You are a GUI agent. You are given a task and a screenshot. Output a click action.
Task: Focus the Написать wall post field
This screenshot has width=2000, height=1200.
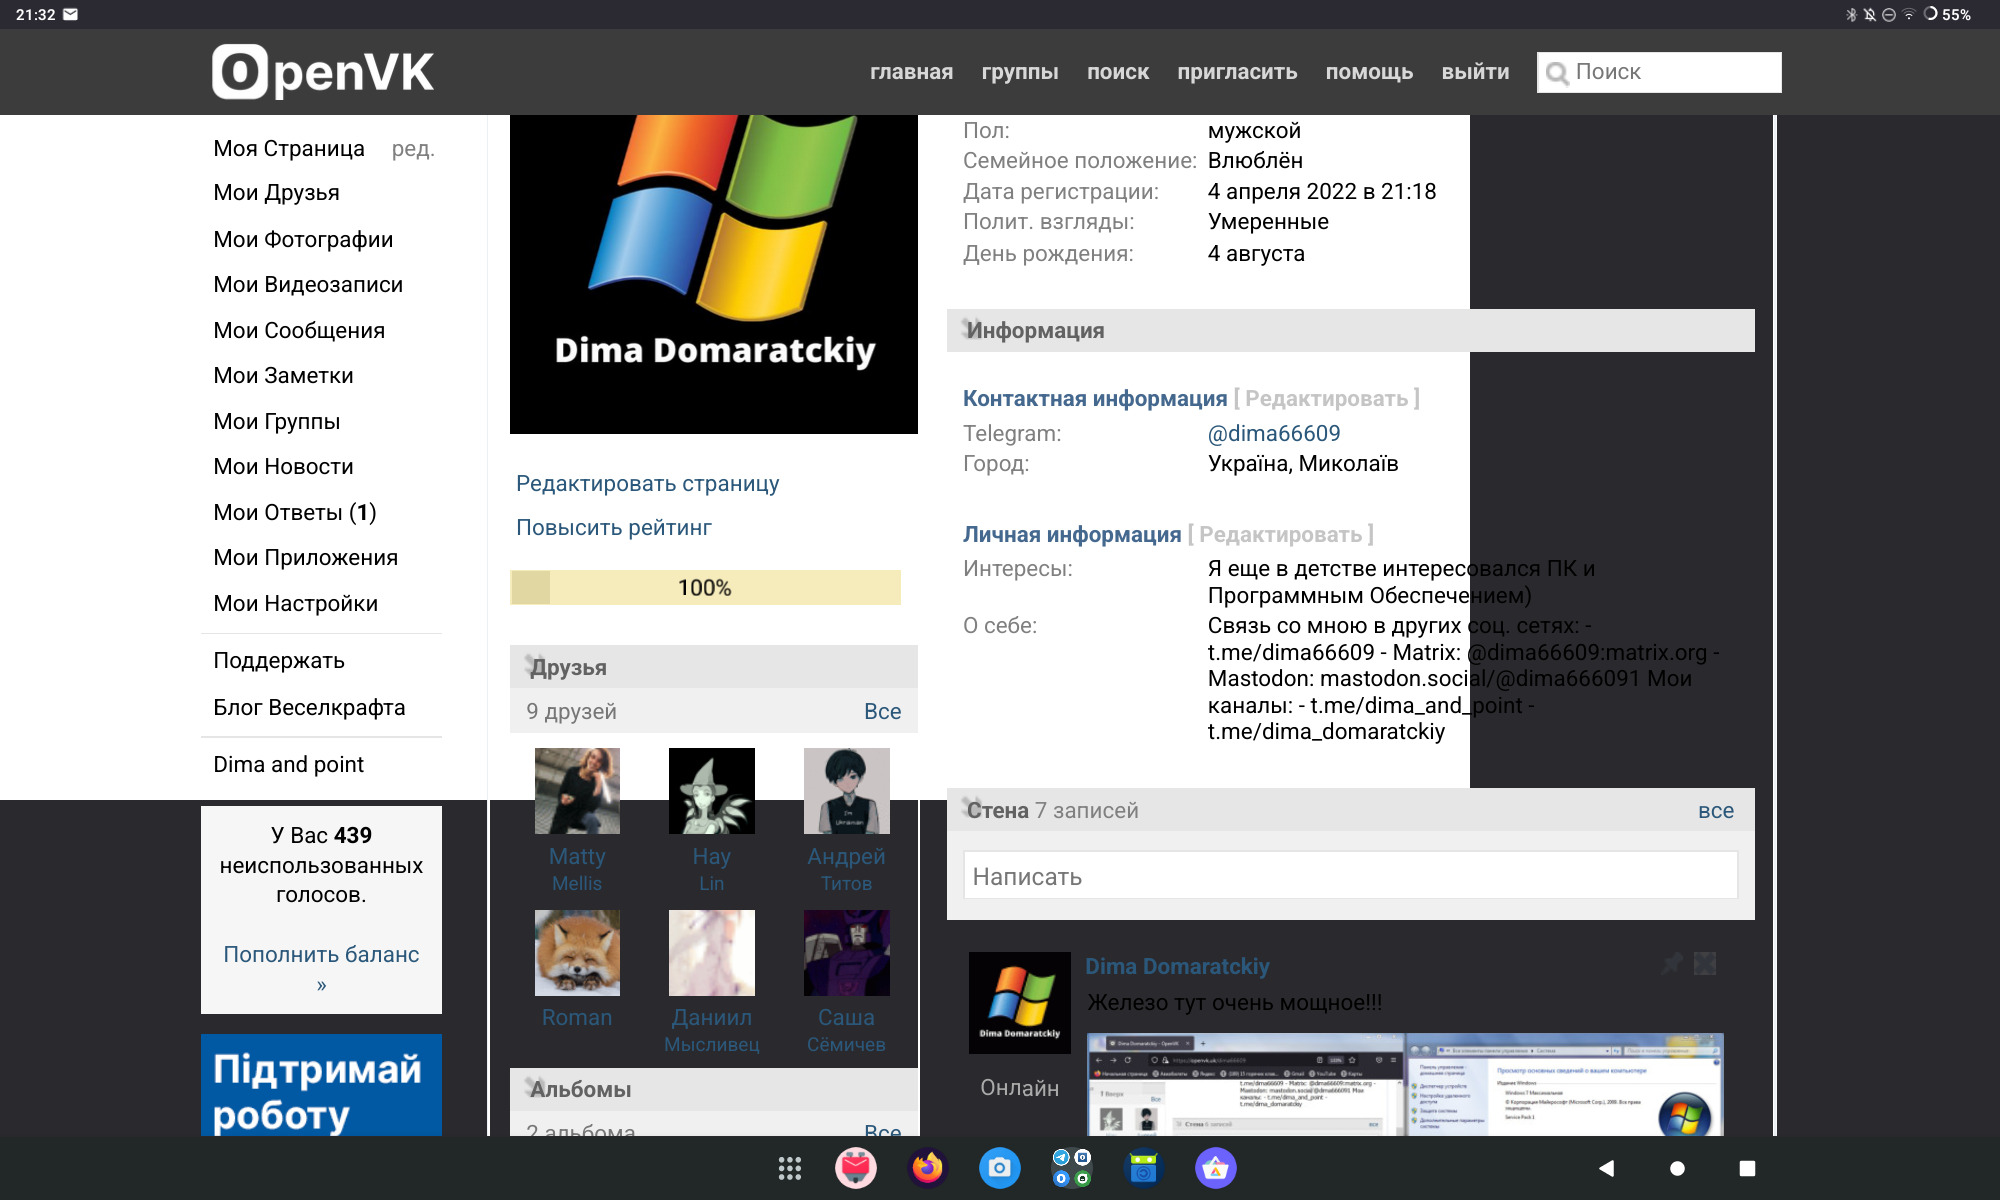(x=1350, y=876)
